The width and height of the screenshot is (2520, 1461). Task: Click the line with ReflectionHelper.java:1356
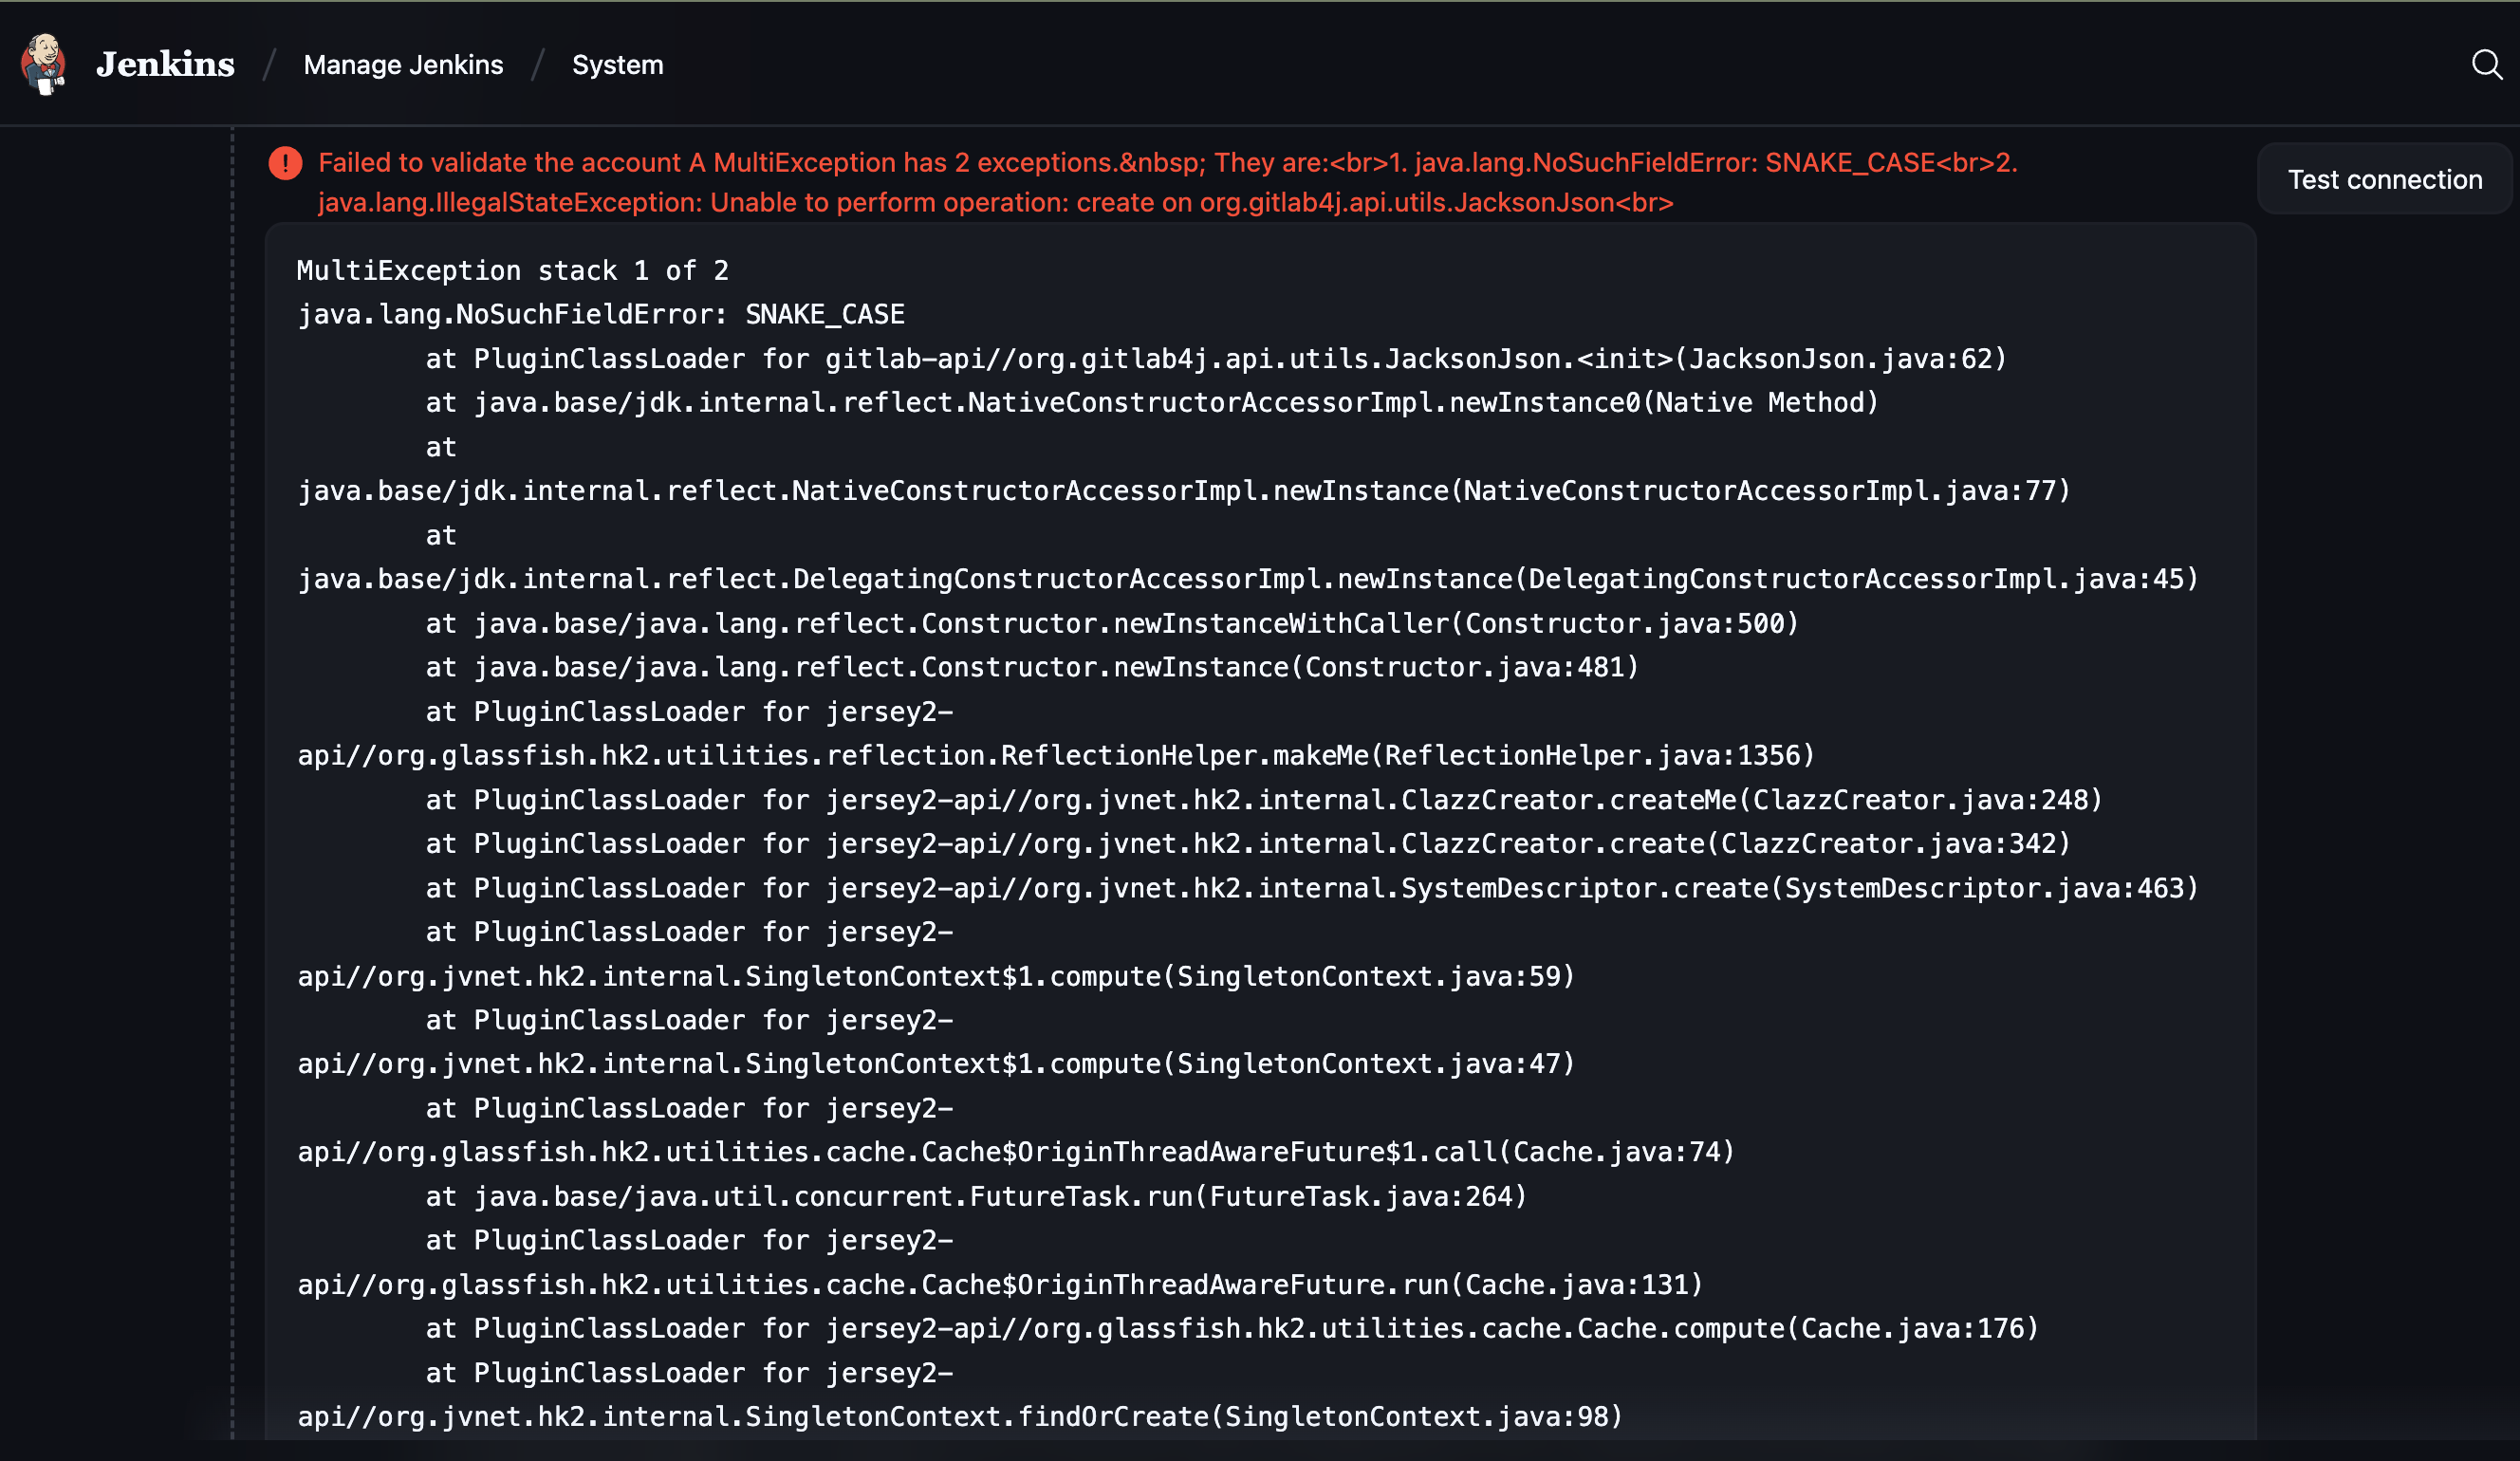click(x=1056, y=755)
